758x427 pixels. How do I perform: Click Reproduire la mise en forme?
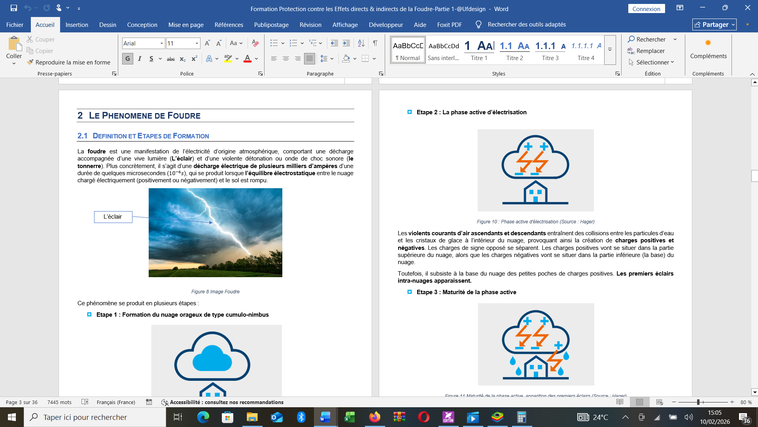[72, 62]
